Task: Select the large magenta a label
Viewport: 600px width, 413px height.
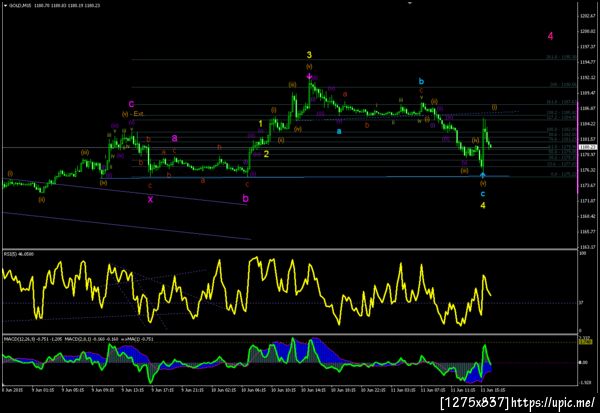Action: 174,138
